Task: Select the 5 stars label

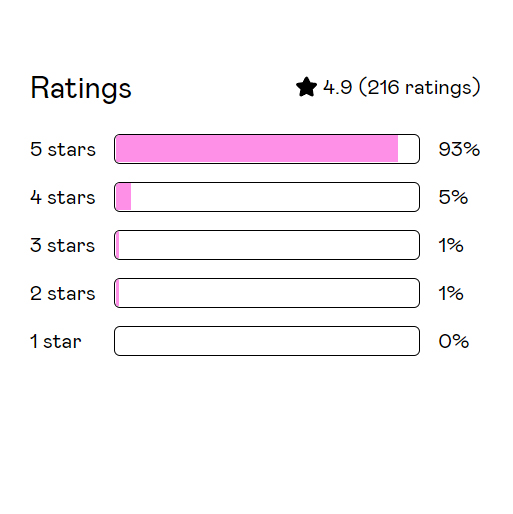Action: coord(63,149)
